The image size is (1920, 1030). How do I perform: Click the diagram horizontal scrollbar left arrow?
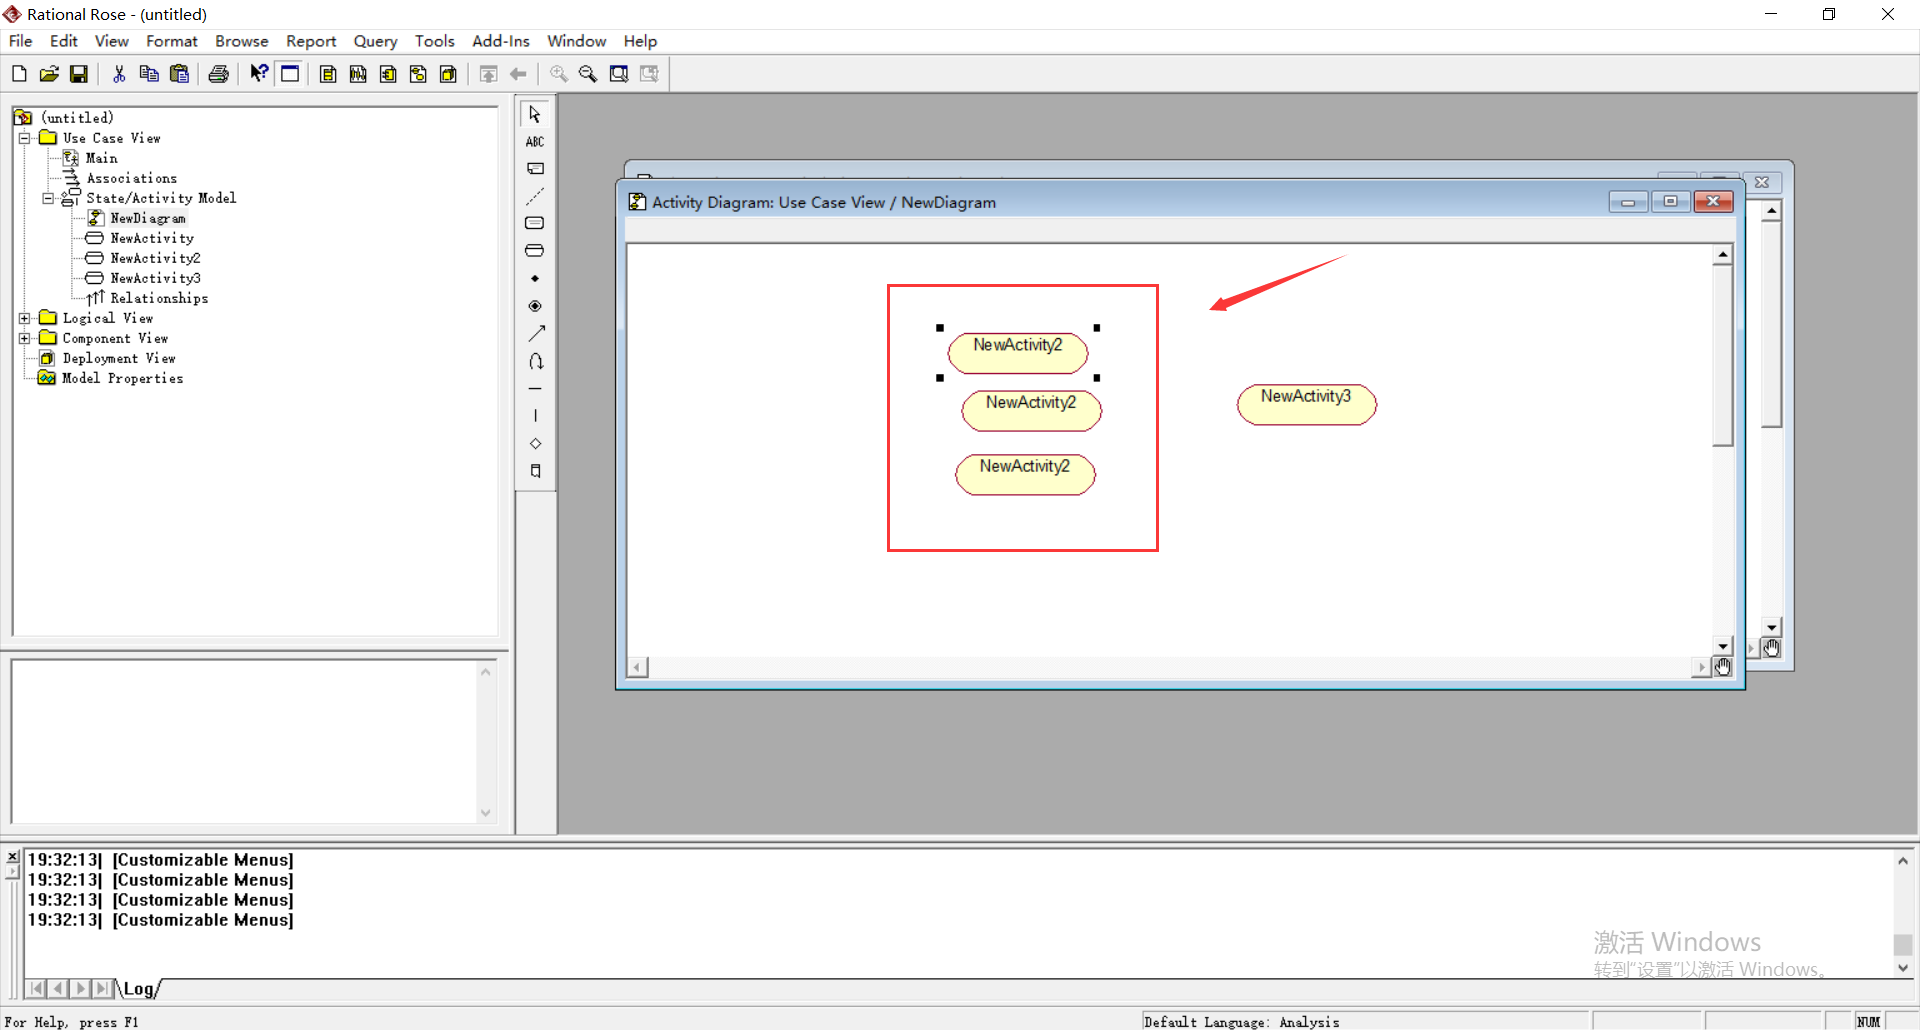coord(638,667)
